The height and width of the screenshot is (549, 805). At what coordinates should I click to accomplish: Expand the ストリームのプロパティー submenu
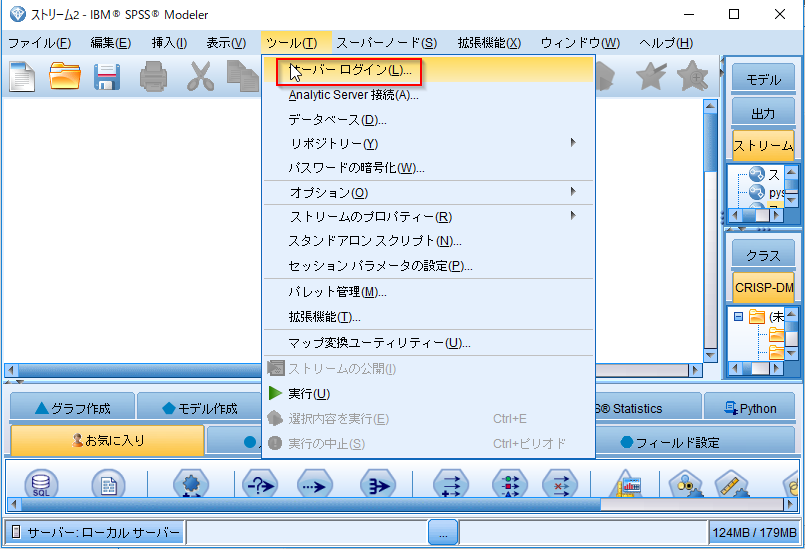pos(429,217)
